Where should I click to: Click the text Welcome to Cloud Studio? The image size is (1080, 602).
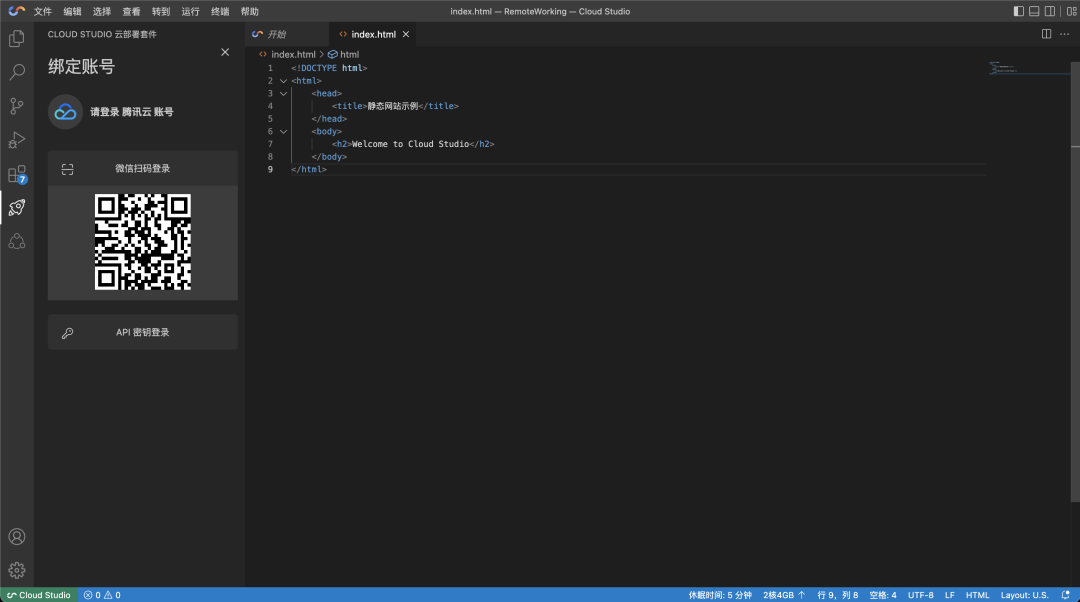411,144
